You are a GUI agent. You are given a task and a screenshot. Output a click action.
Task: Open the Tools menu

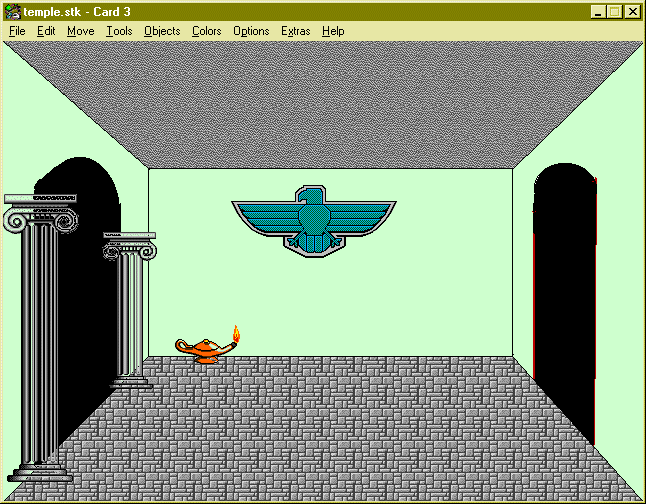tap(119, 31)
